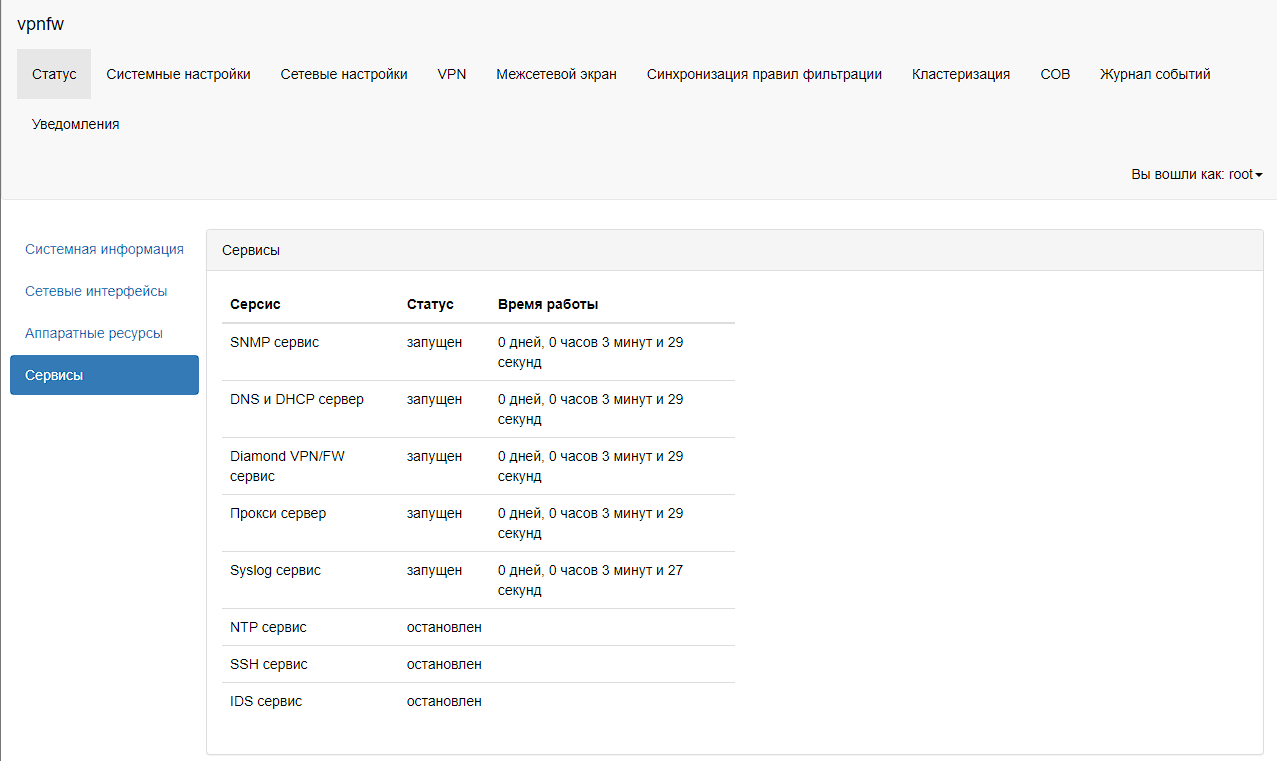Select the IDS сервис row
The height and width of the screenshot is (761, 1277).
[x=266, y=701]
